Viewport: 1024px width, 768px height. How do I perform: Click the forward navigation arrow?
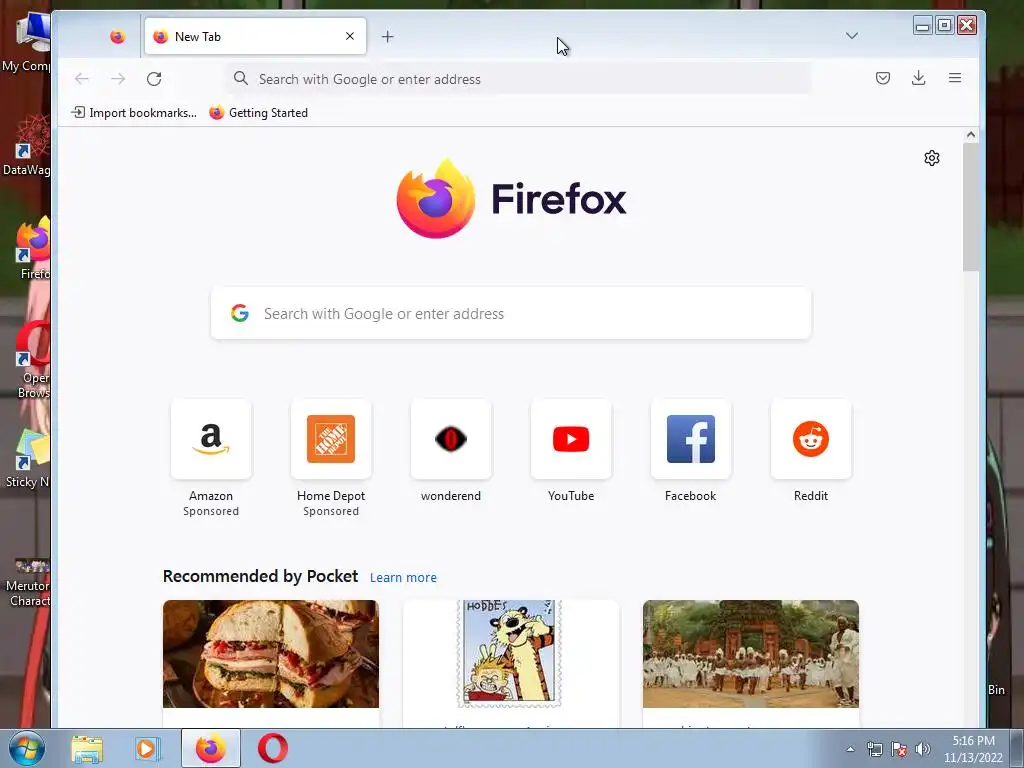point(118,79)
